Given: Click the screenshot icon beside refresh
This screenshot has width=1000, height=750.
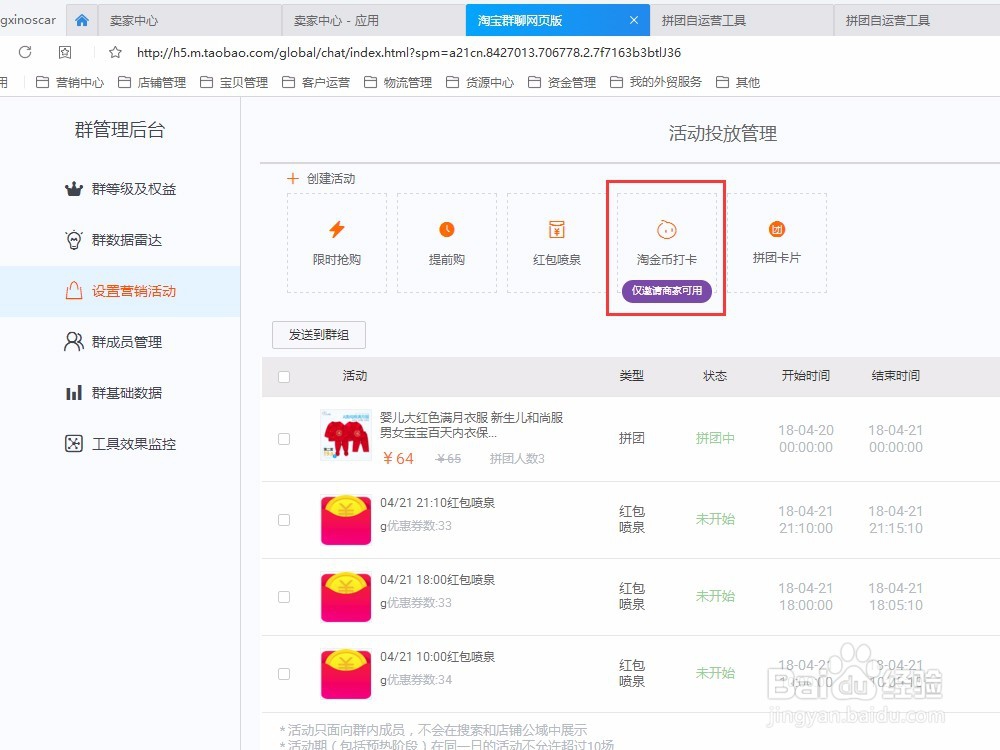Looking at the screenshot, I should coord(65,52).
